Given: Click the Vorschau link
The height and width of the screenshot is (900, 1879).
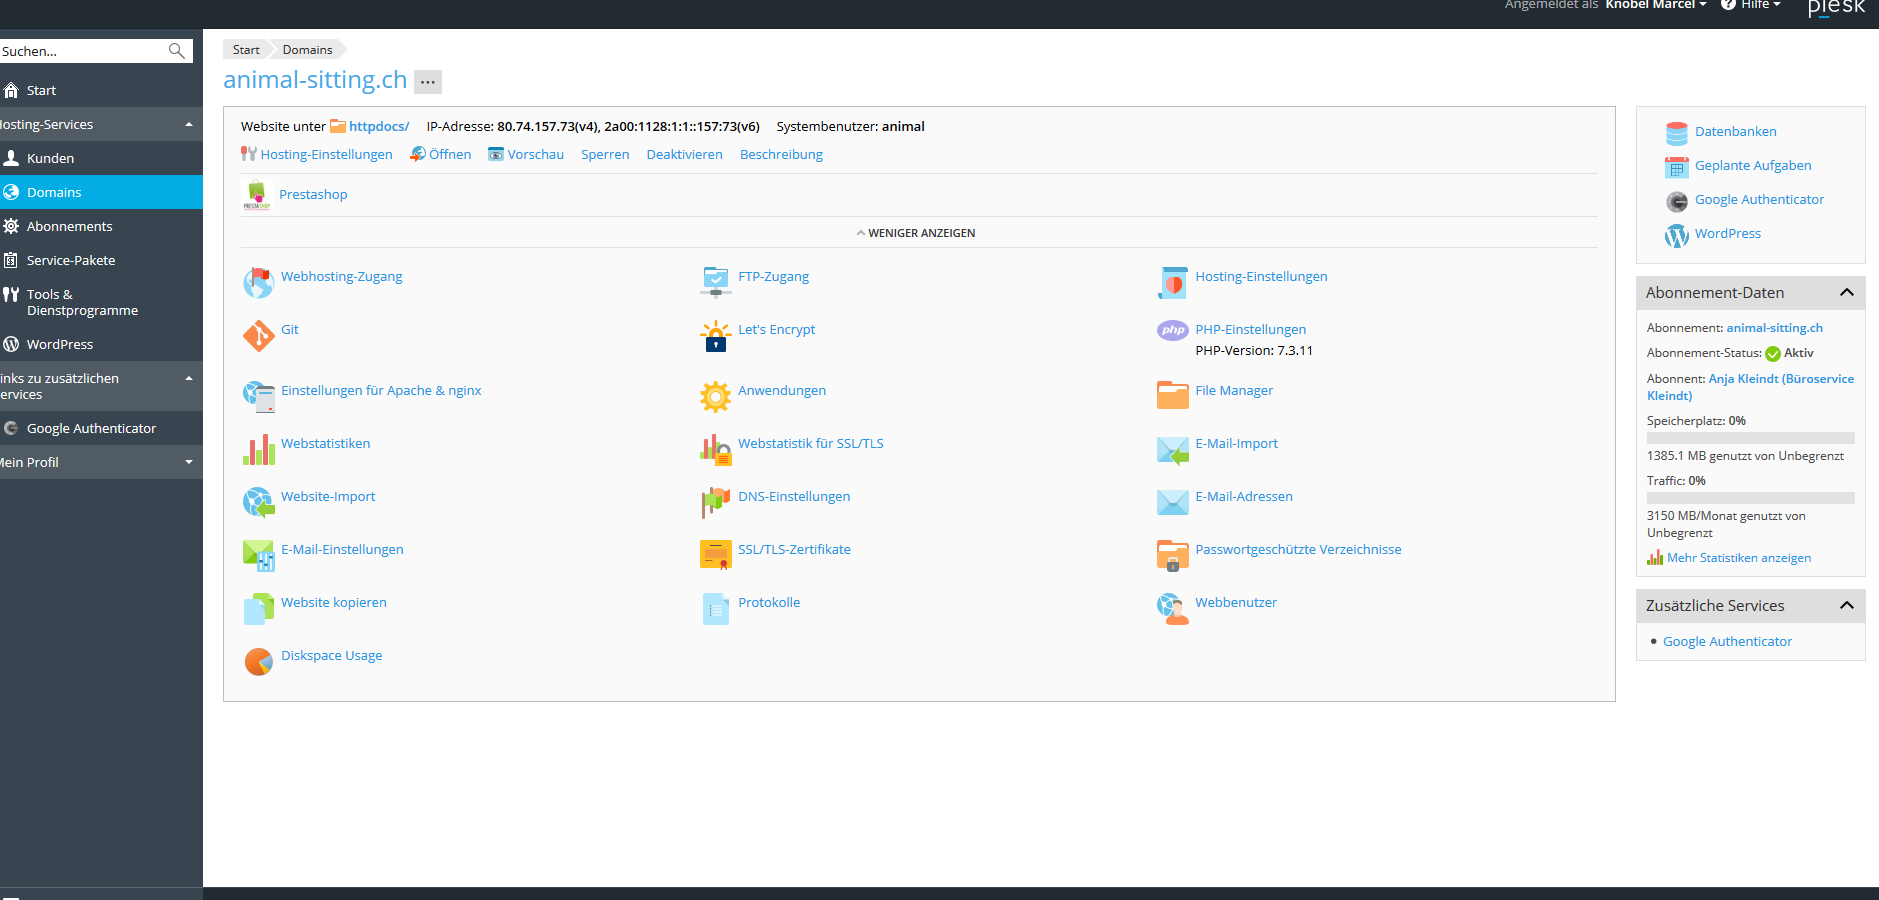Looking at the screenshot, I should 535,155.
